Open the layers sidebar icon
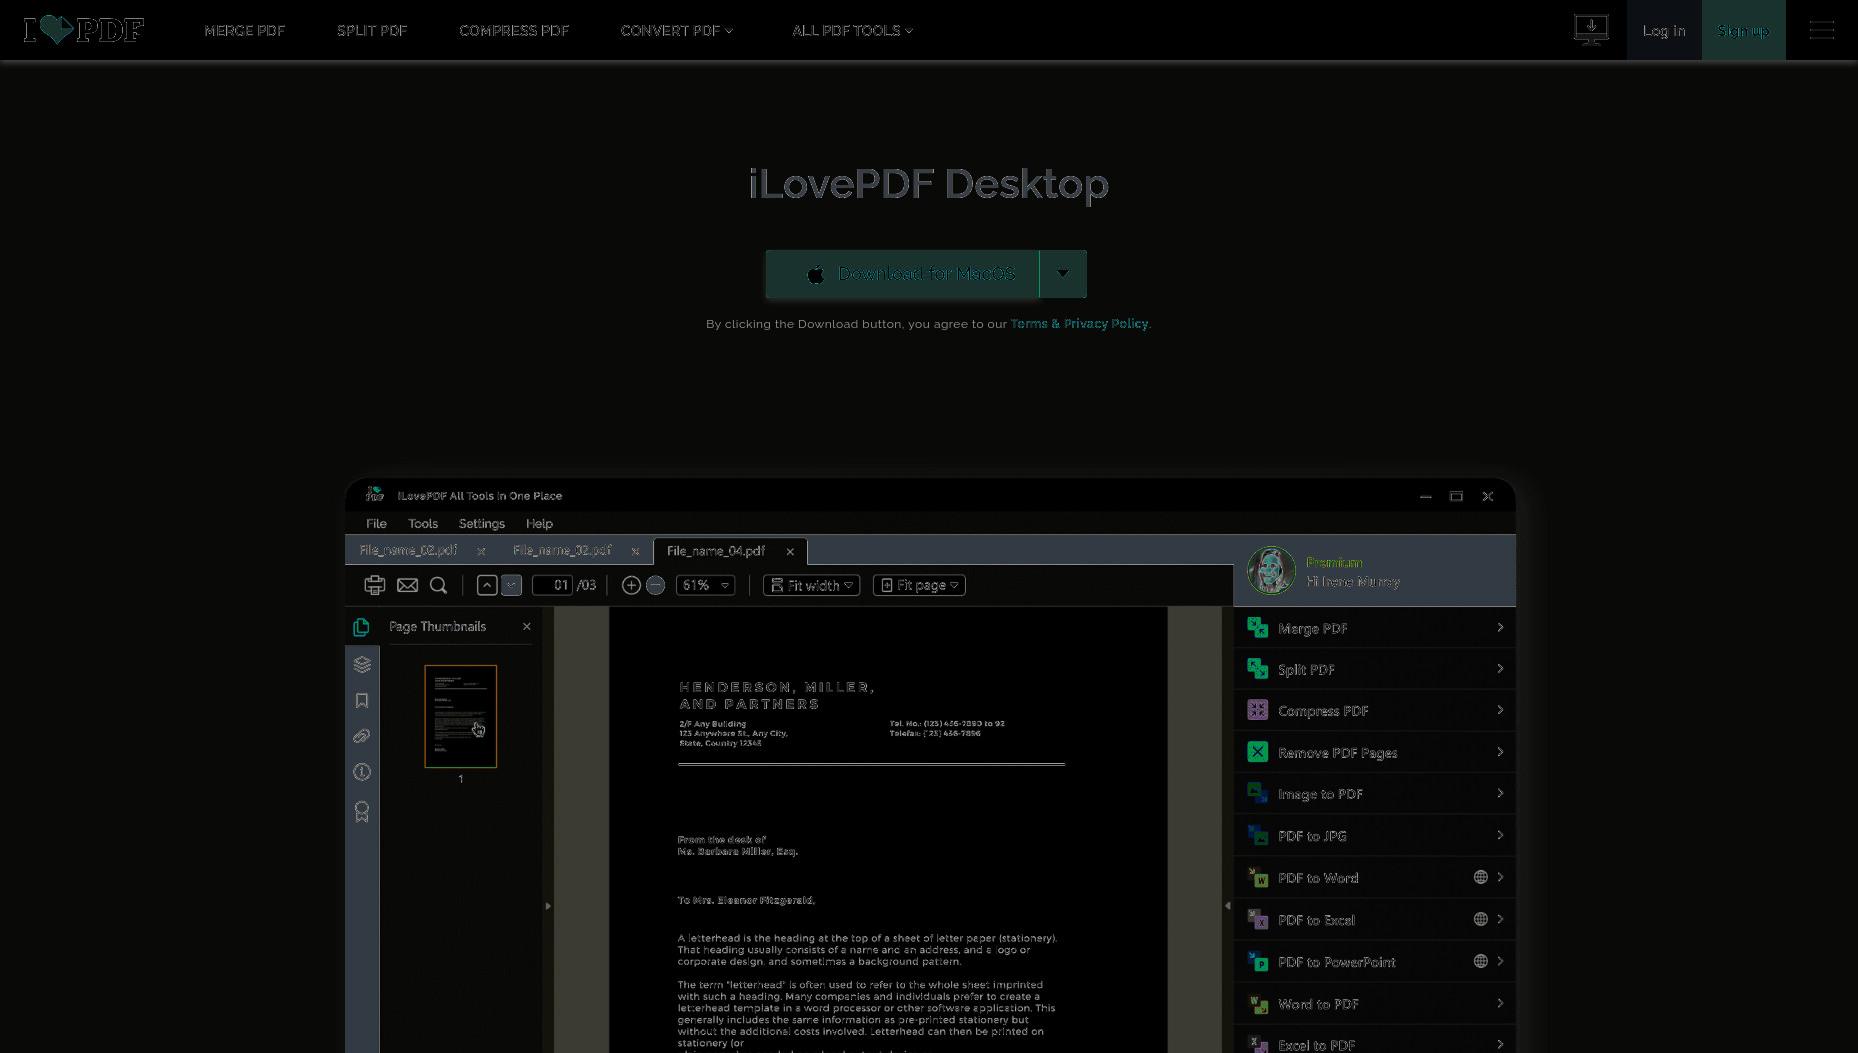The image size is (1858, 1053). pyautogui.click(x=362, y=665)
